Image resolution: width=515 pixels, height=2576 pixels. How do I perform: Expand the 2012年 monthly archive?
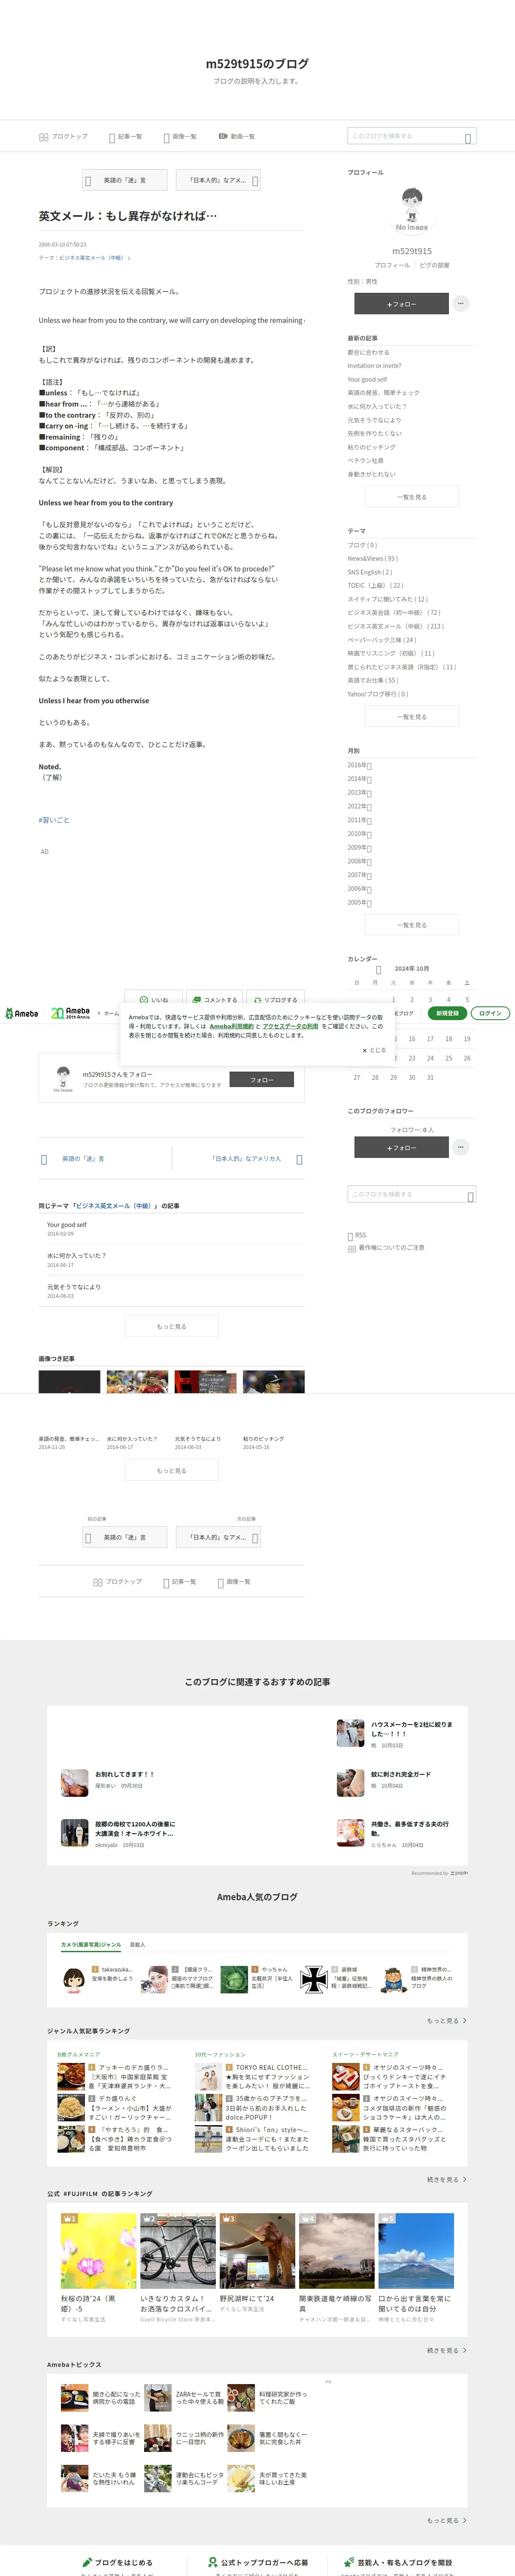click(359, 807)
